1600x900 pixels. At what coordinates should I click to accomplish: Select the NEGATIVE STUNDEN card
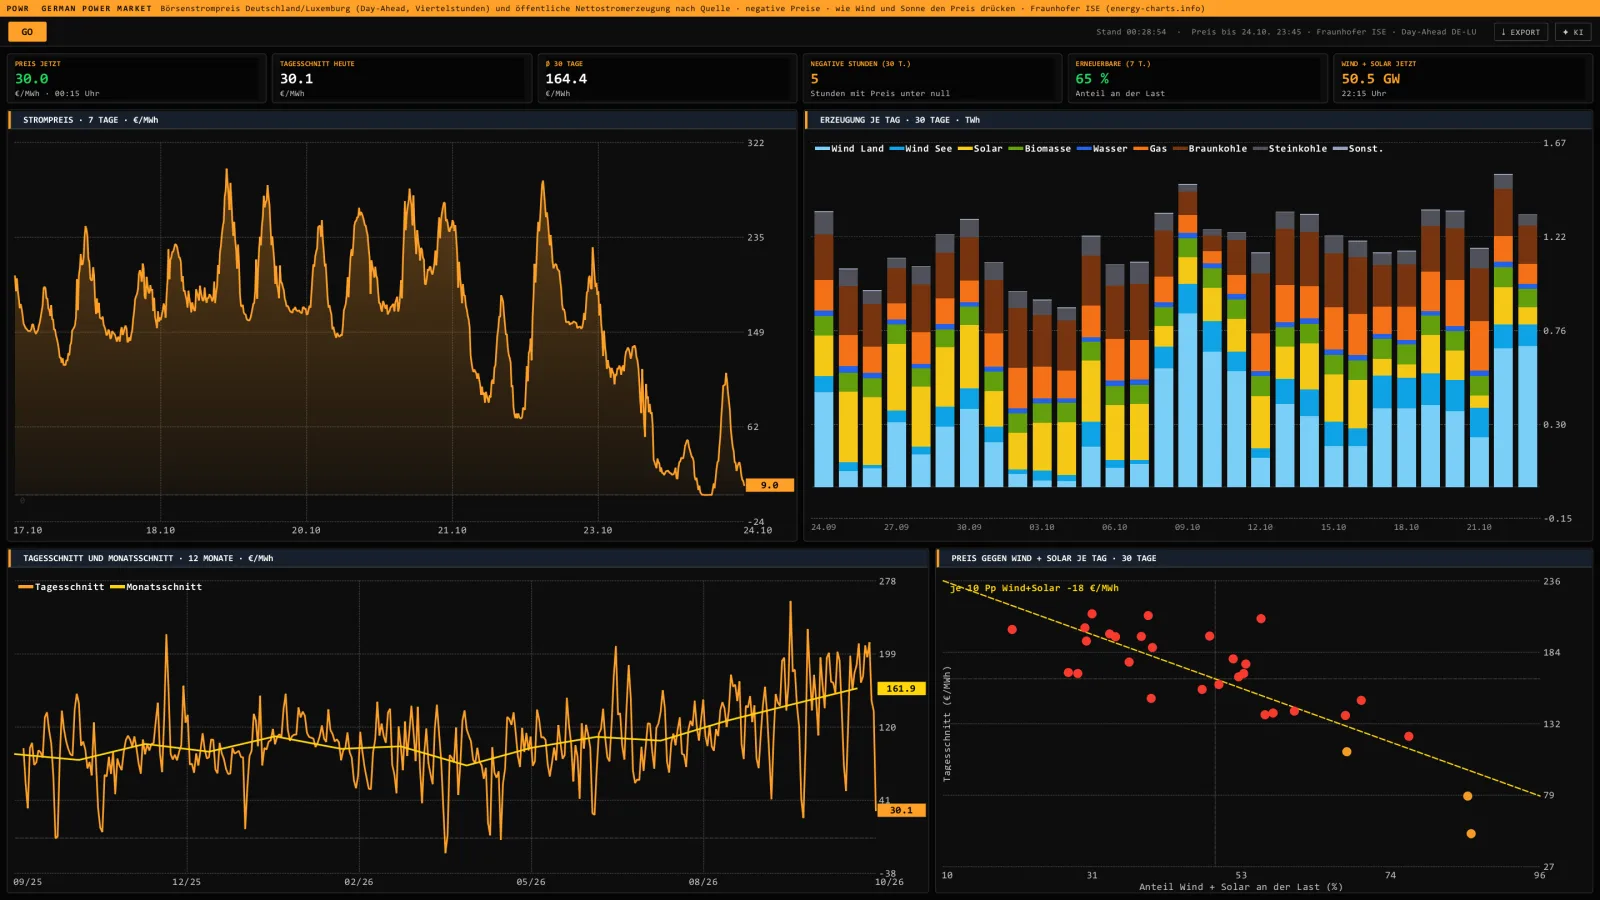click(932, 78)
